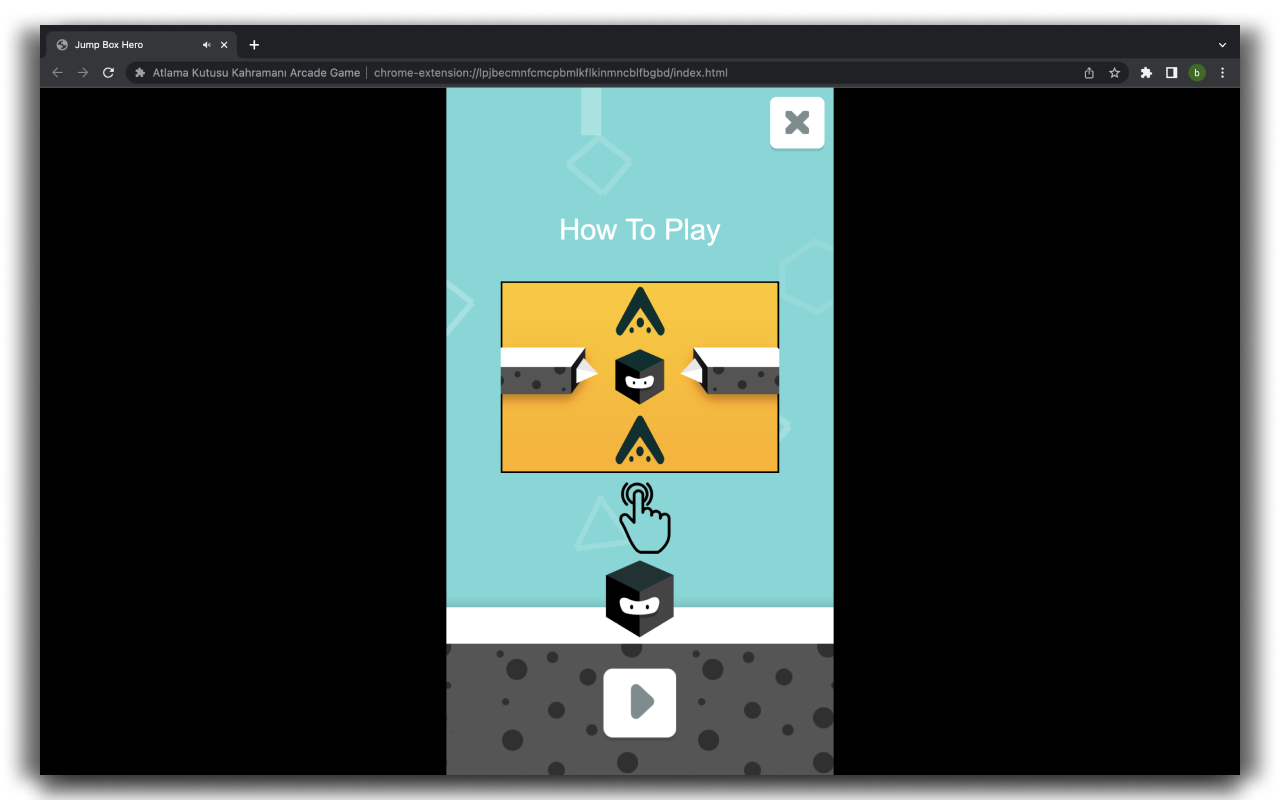Click the extension icon in the address bar
Image resolution: width=1280 pixels, height=800 pixels.
coord(138,72)
